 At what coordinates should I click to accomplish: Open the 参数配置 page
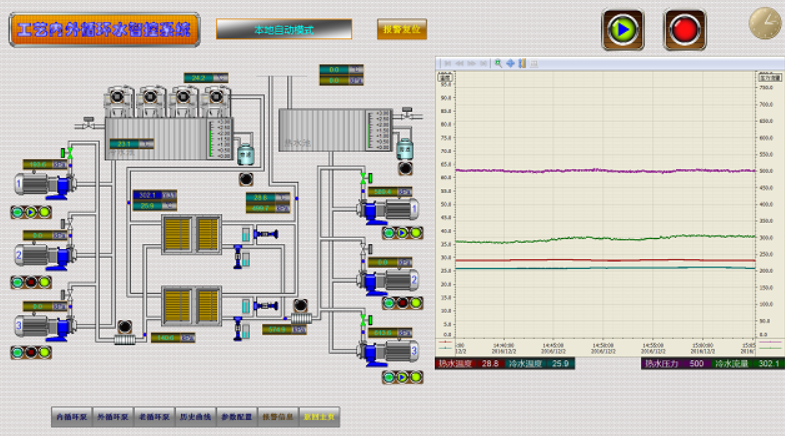(237, 417)
